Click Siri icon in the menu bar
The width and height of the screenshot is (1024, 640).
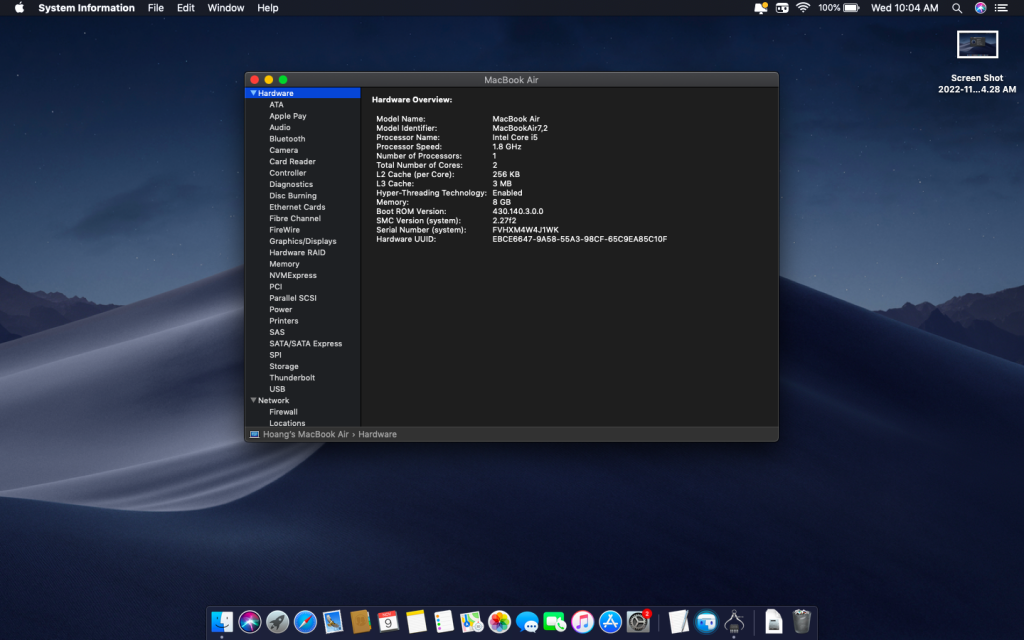pyautogui.click(x=980, y=8)
